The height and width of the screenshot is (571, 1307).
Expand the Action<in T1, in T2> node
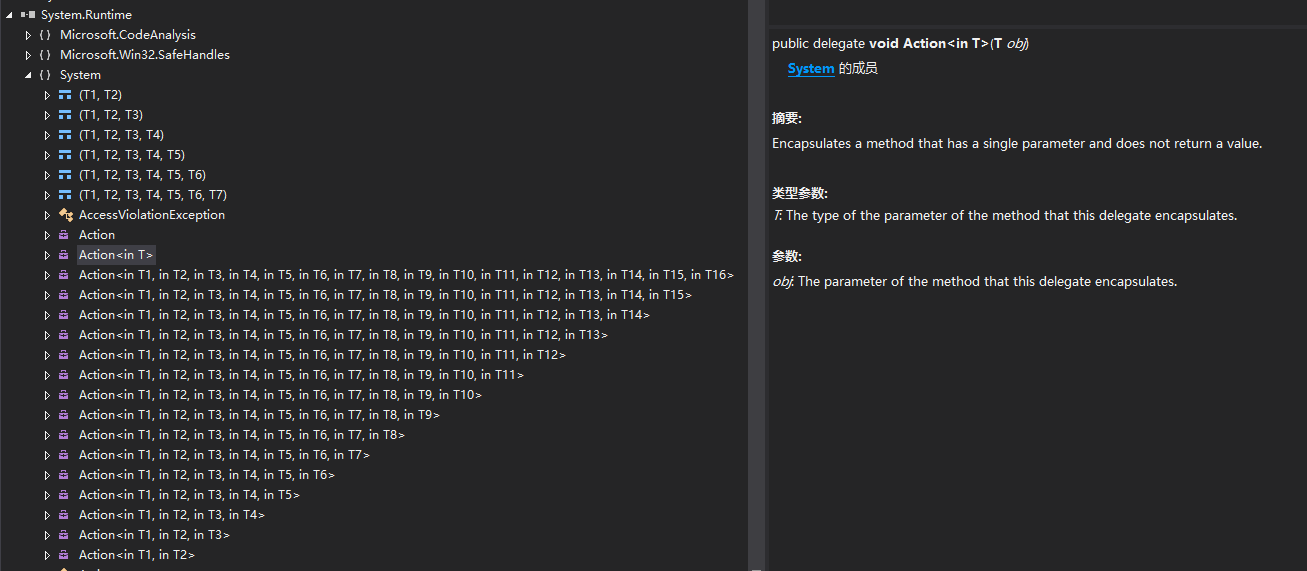pos(47,555)
